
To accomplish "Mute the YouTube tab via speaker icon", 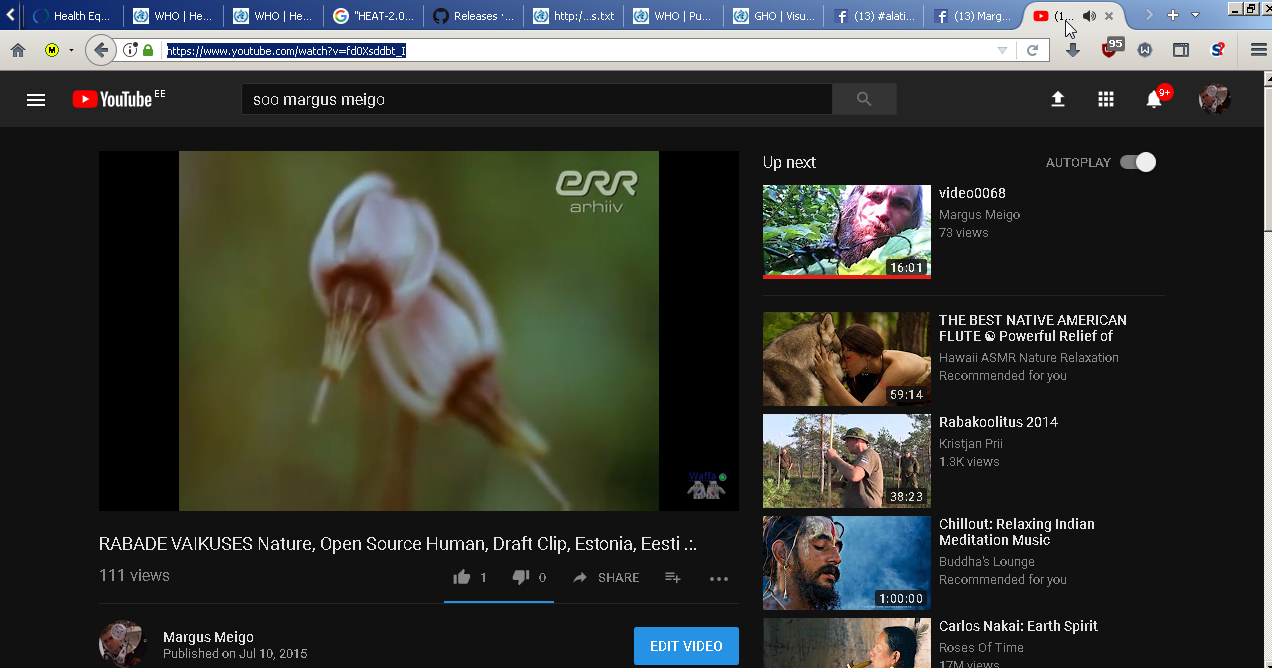I will [x=1088, y=16].
